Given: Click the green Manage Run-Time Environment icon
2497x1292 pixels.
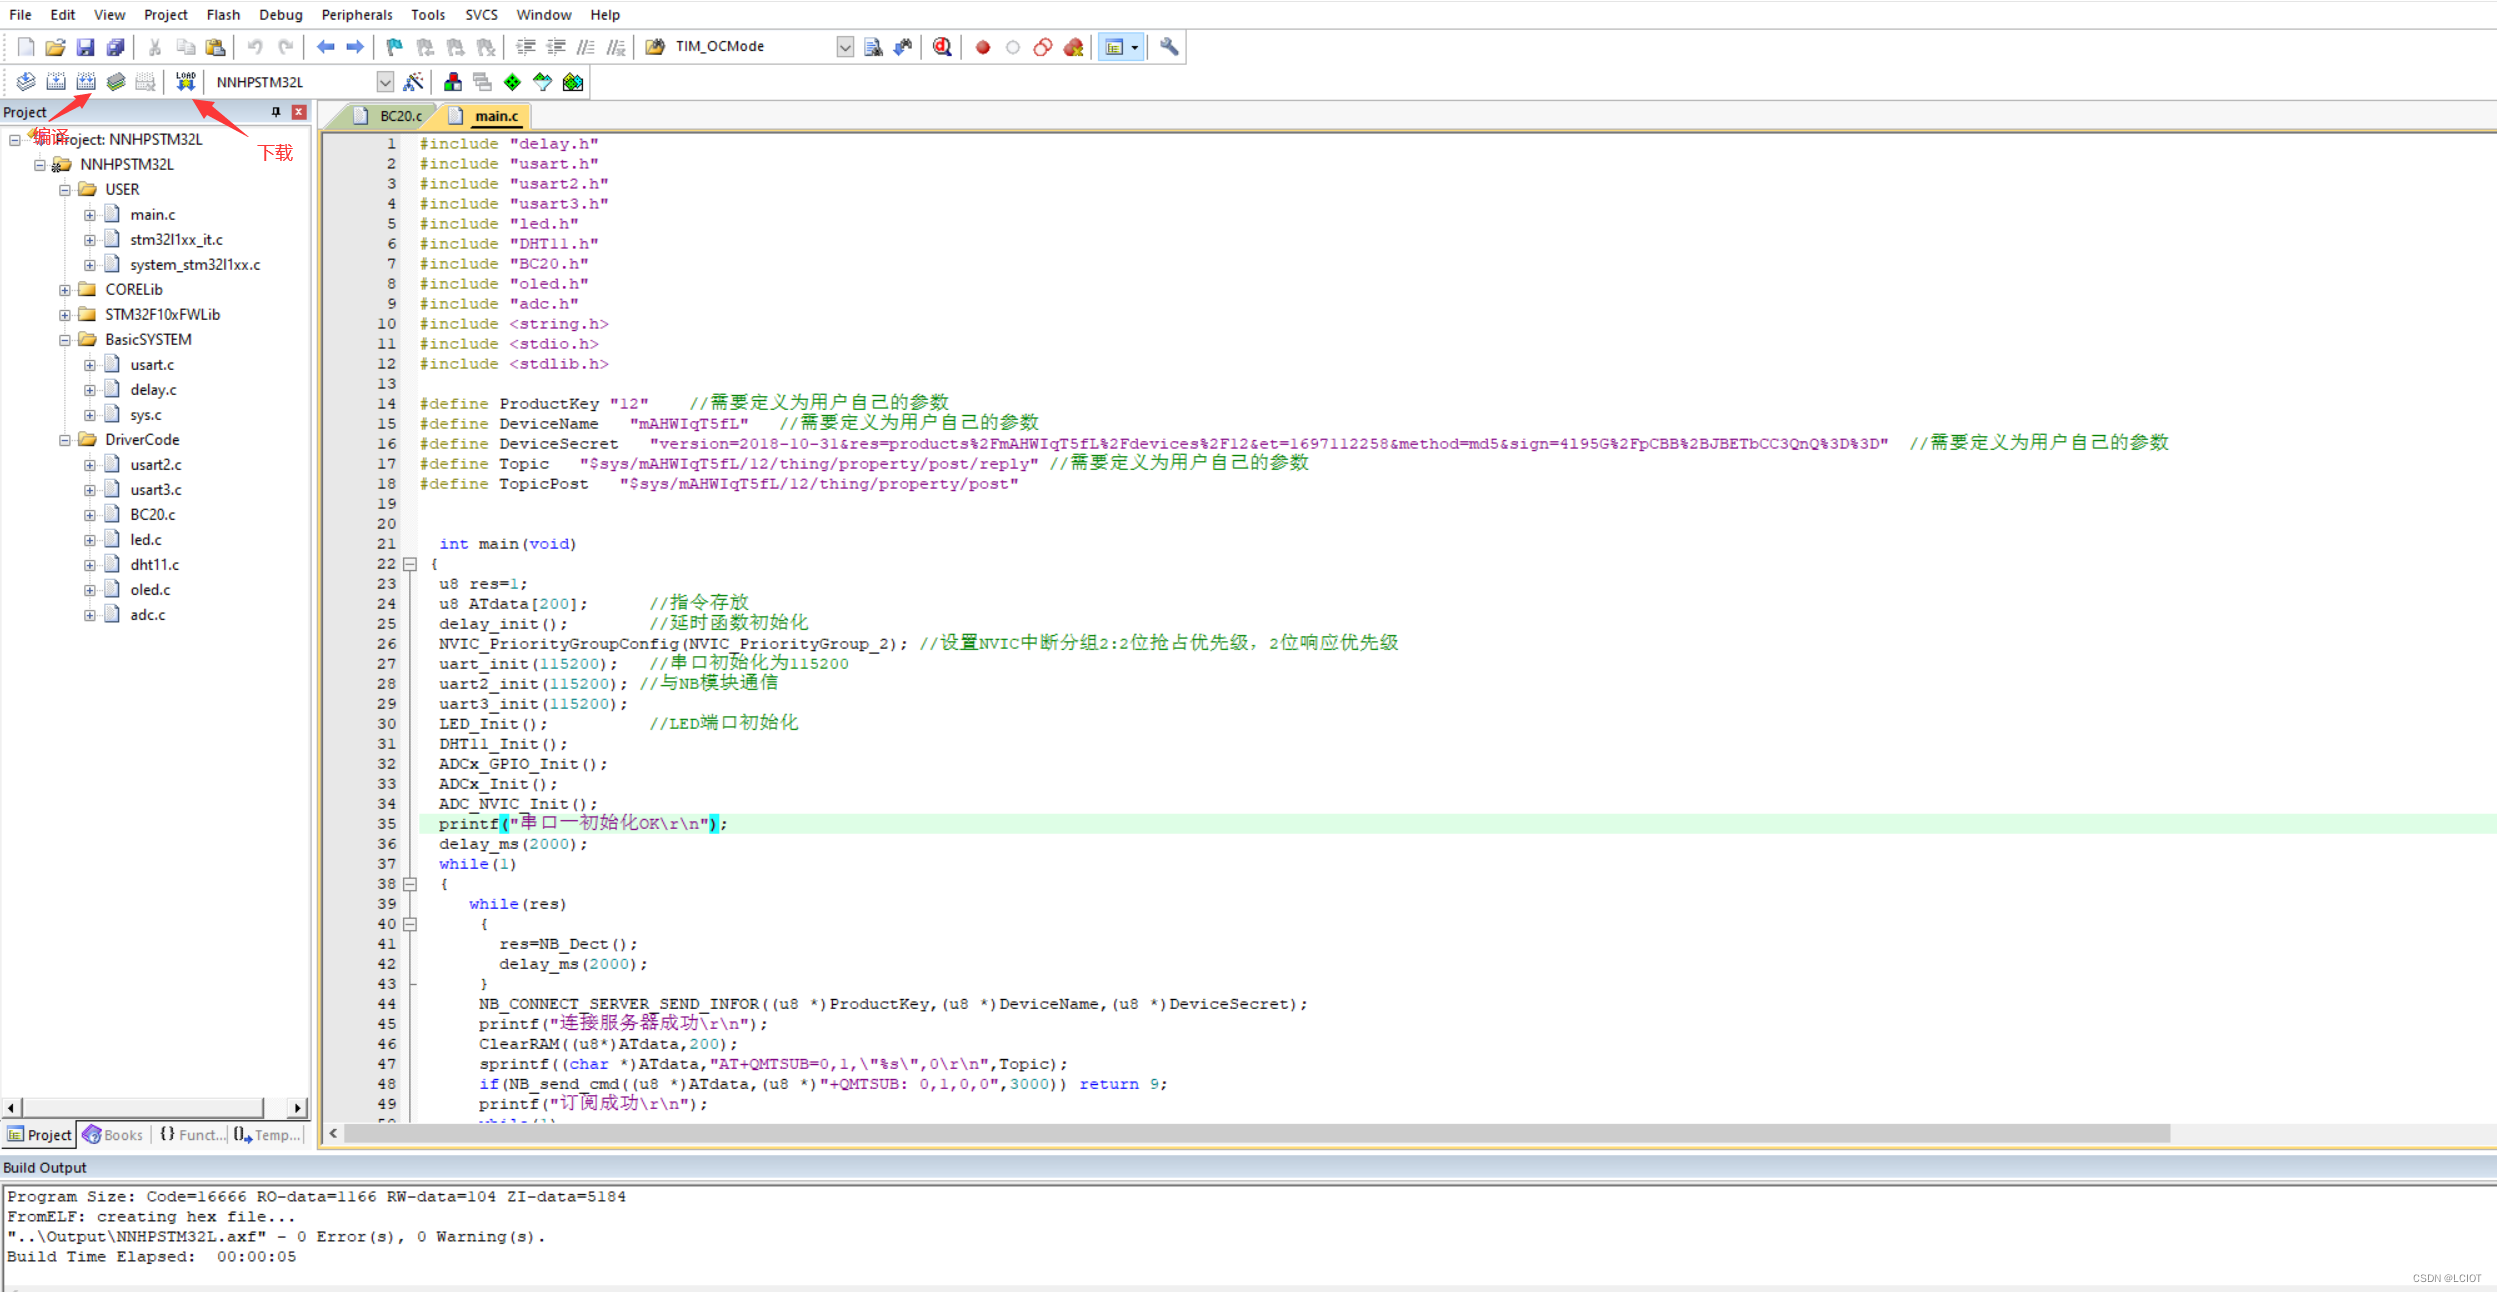Looking at the screenshot, I should [513, 82].
